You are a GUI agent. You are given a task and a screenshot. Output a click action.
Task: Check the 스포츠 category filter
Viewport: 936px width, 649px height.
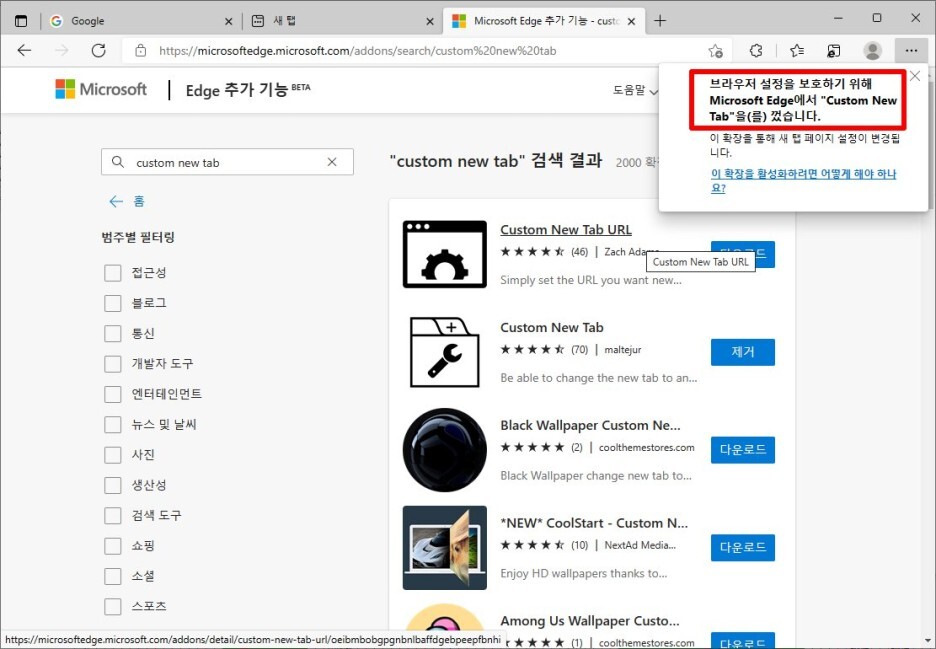[x=113, y=607]
